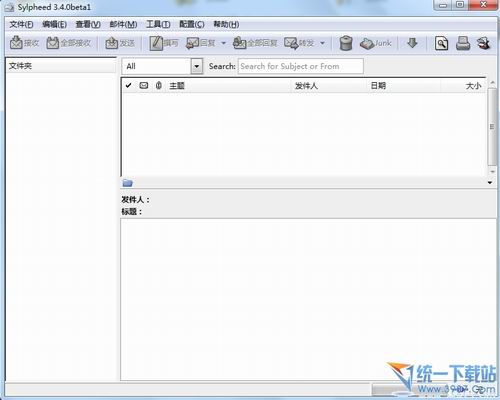
Task: Click the message list scrollbar down arrow
Action: tap(492, 171)
